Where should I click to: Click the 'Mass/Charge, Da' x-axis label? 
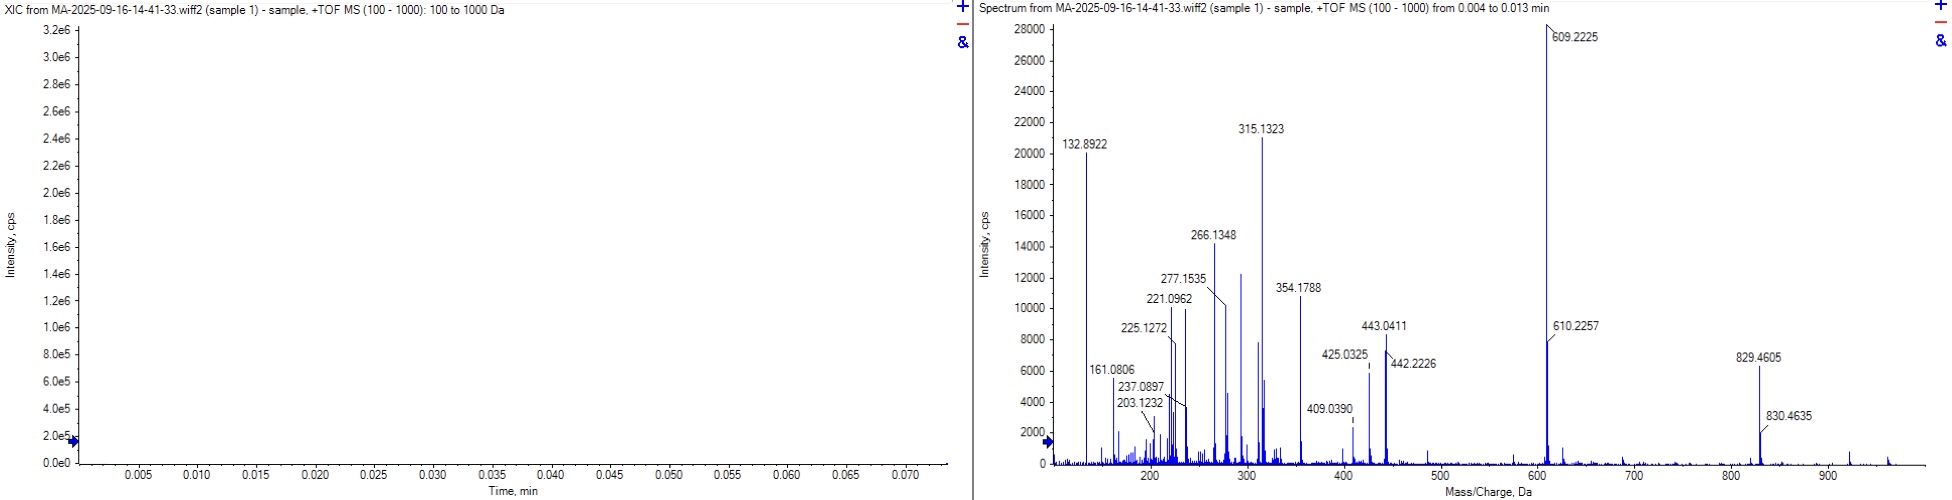point(1488,492)
